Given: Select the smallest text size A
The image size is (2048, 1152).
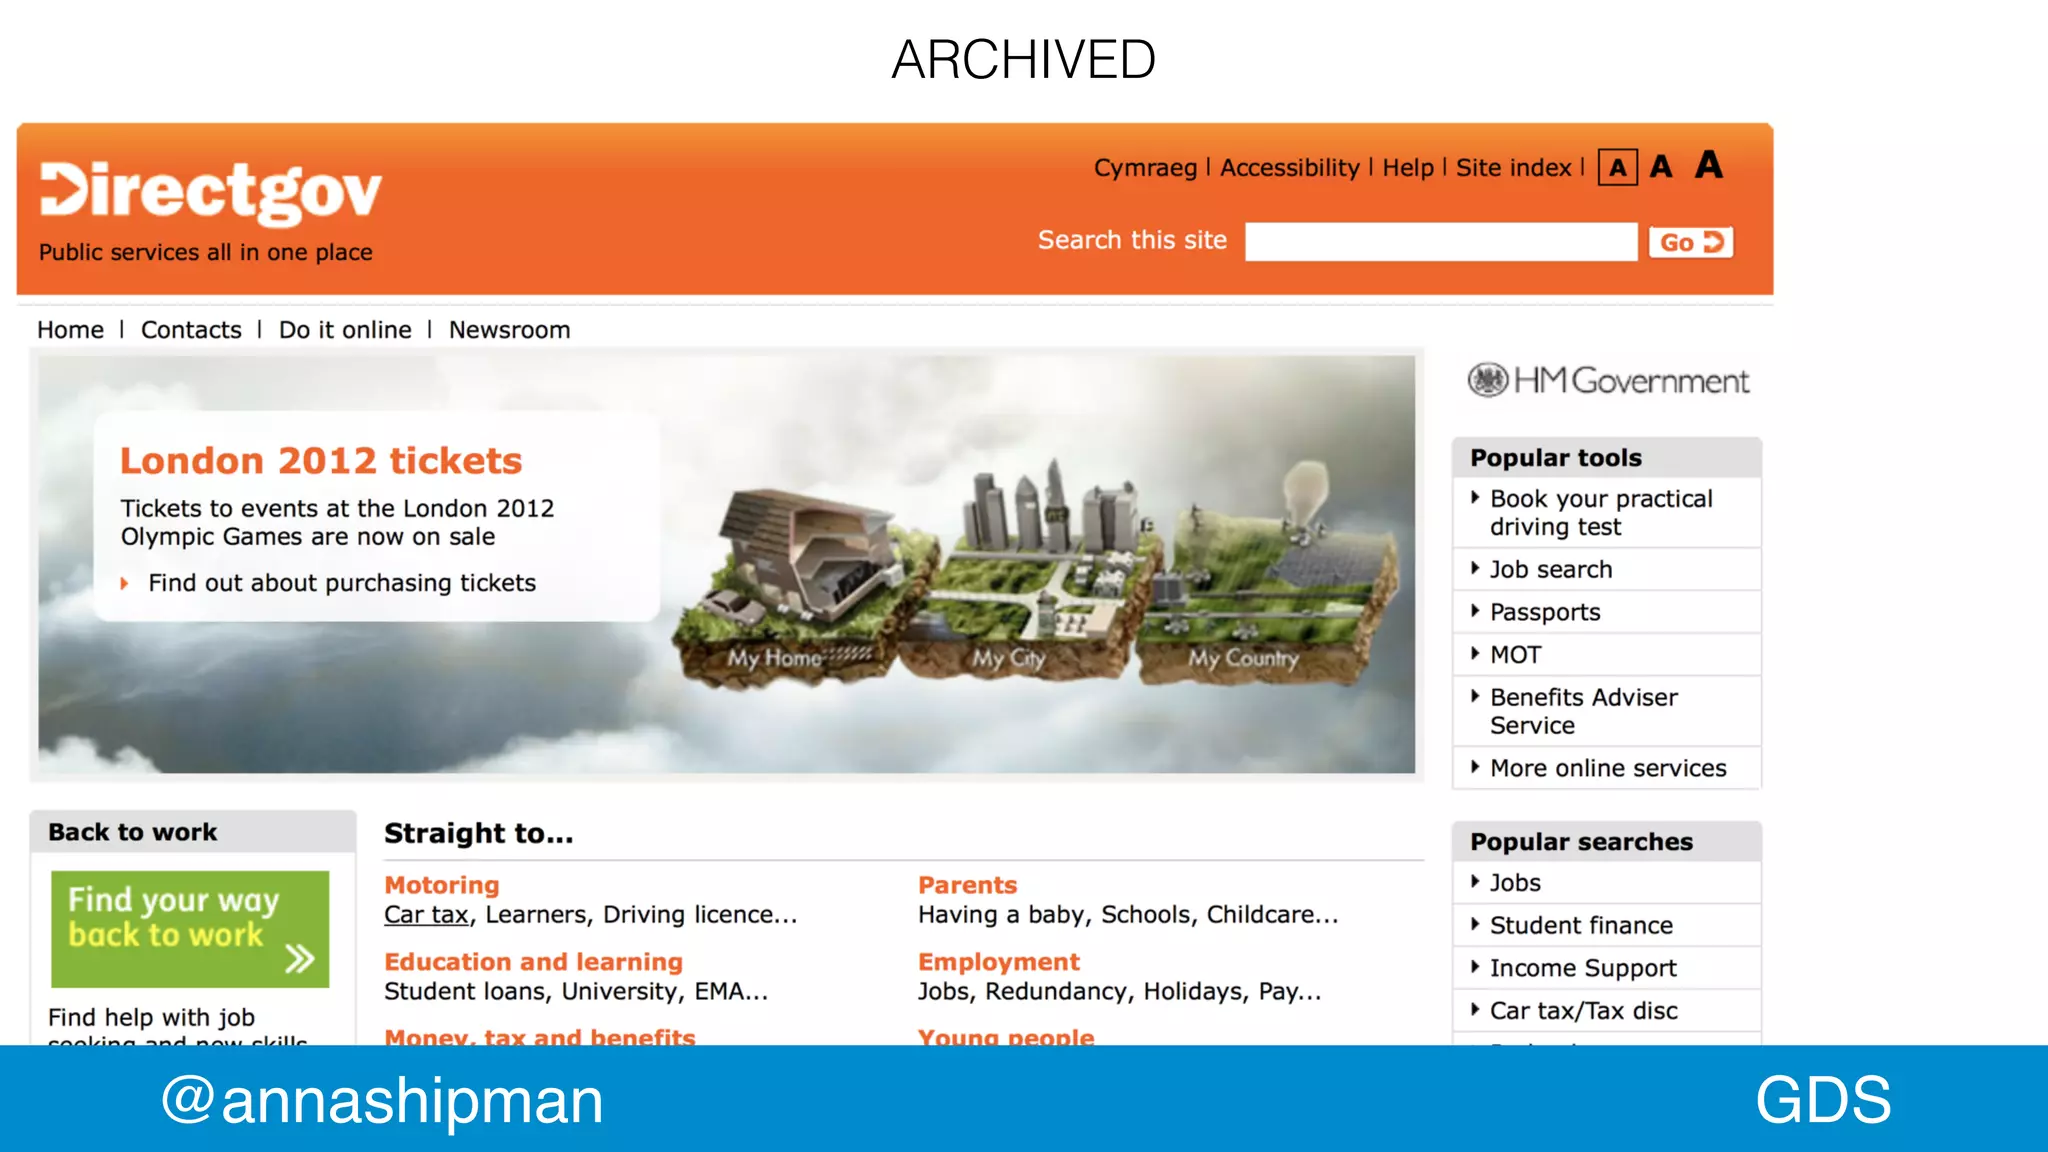Looking at the screenshot, I should pos(1617,168).
